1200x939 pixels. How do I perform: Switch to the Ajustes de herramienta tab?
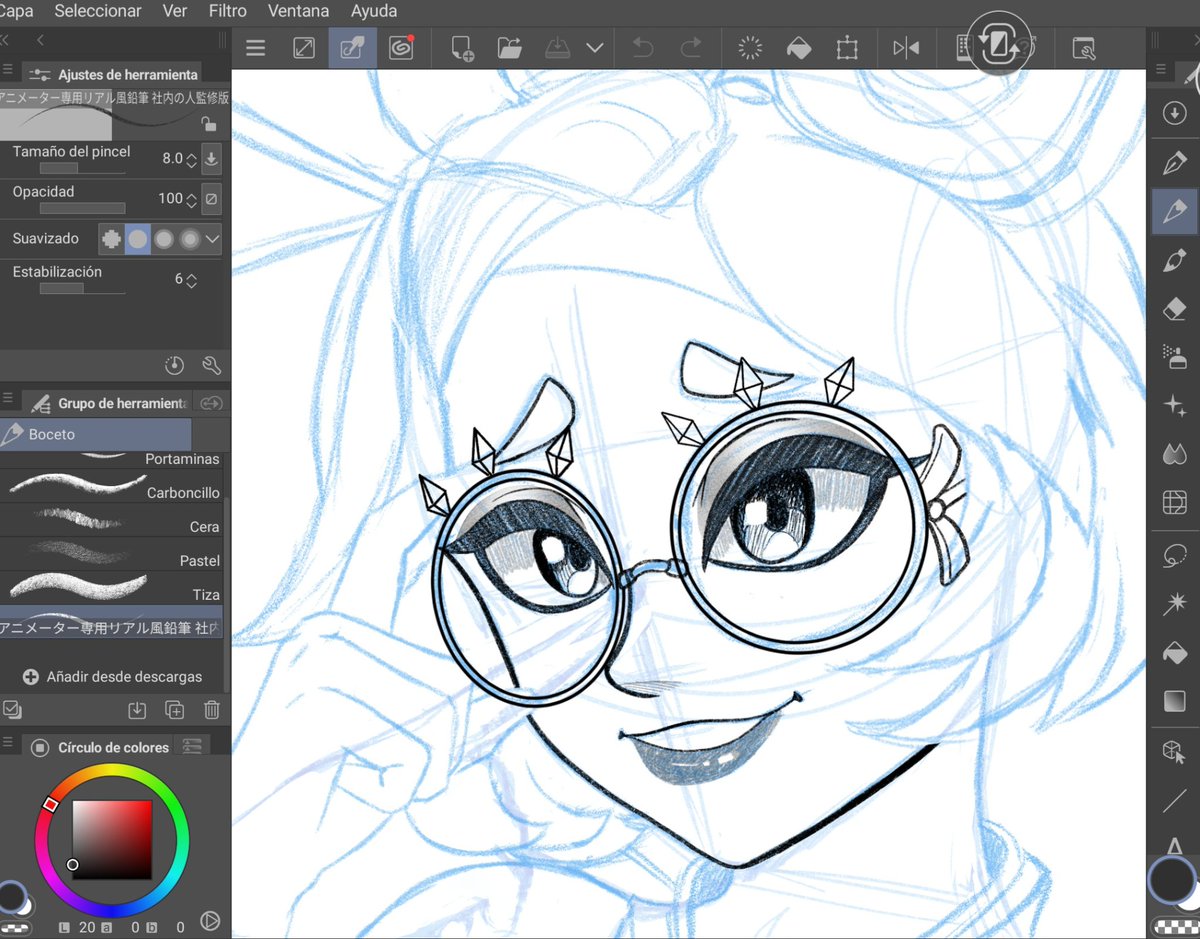tap(114, 74)
